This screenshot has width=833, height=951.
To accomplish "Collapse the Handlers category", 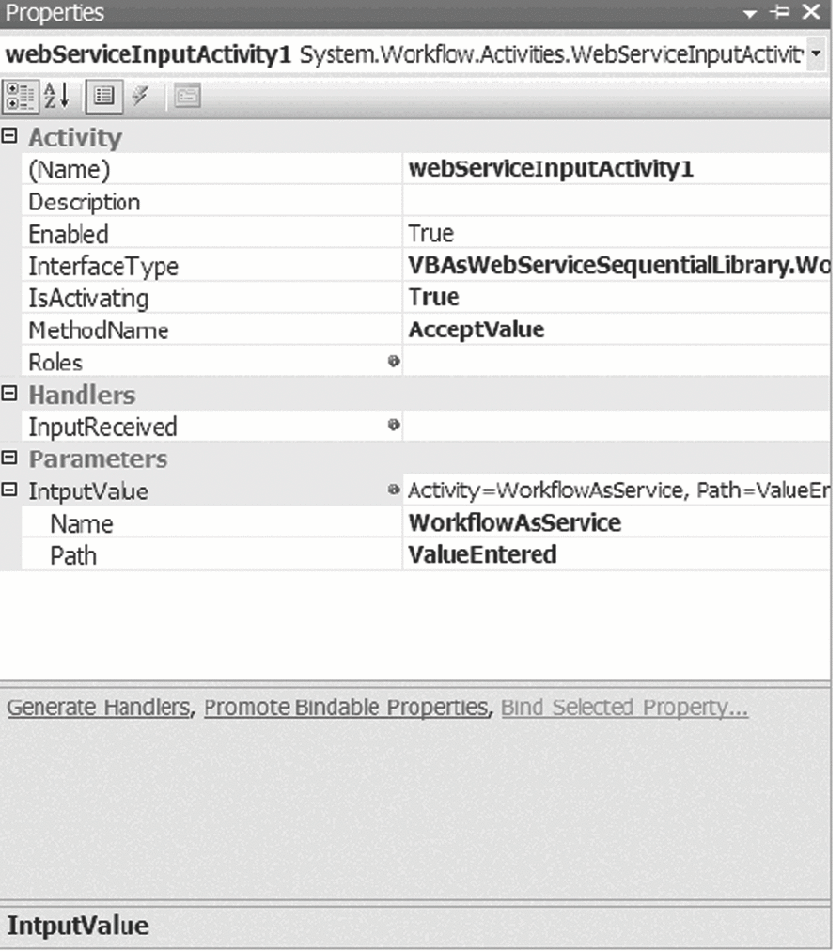I will coord(10,394).
